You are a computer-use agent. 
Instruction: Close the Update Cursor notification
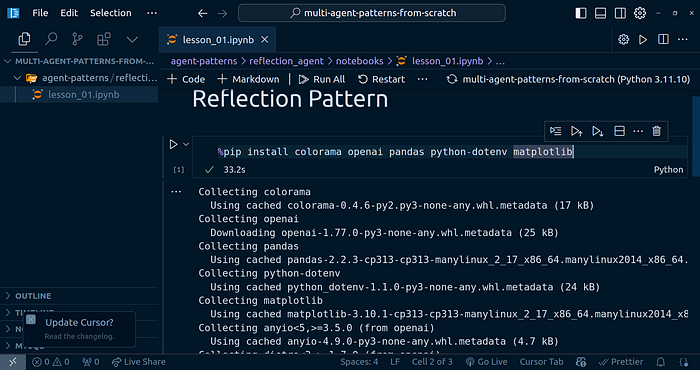point(31,320)
